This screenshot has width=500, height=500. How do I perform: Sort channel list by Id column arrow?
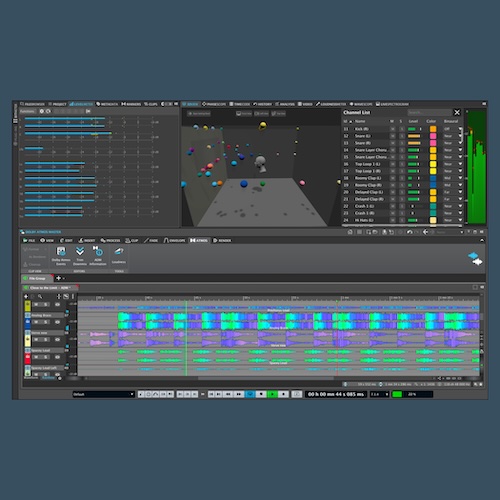point(350,121)
